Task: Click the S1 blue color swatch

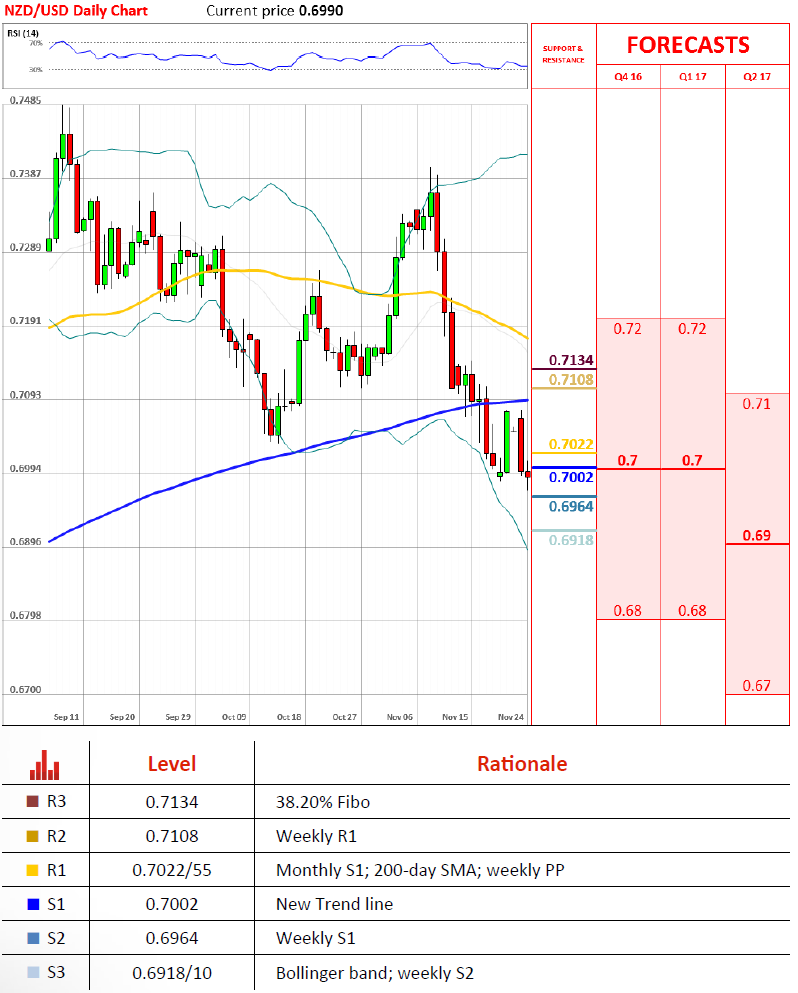Action: pyautogui.click(x=34, y=904)
